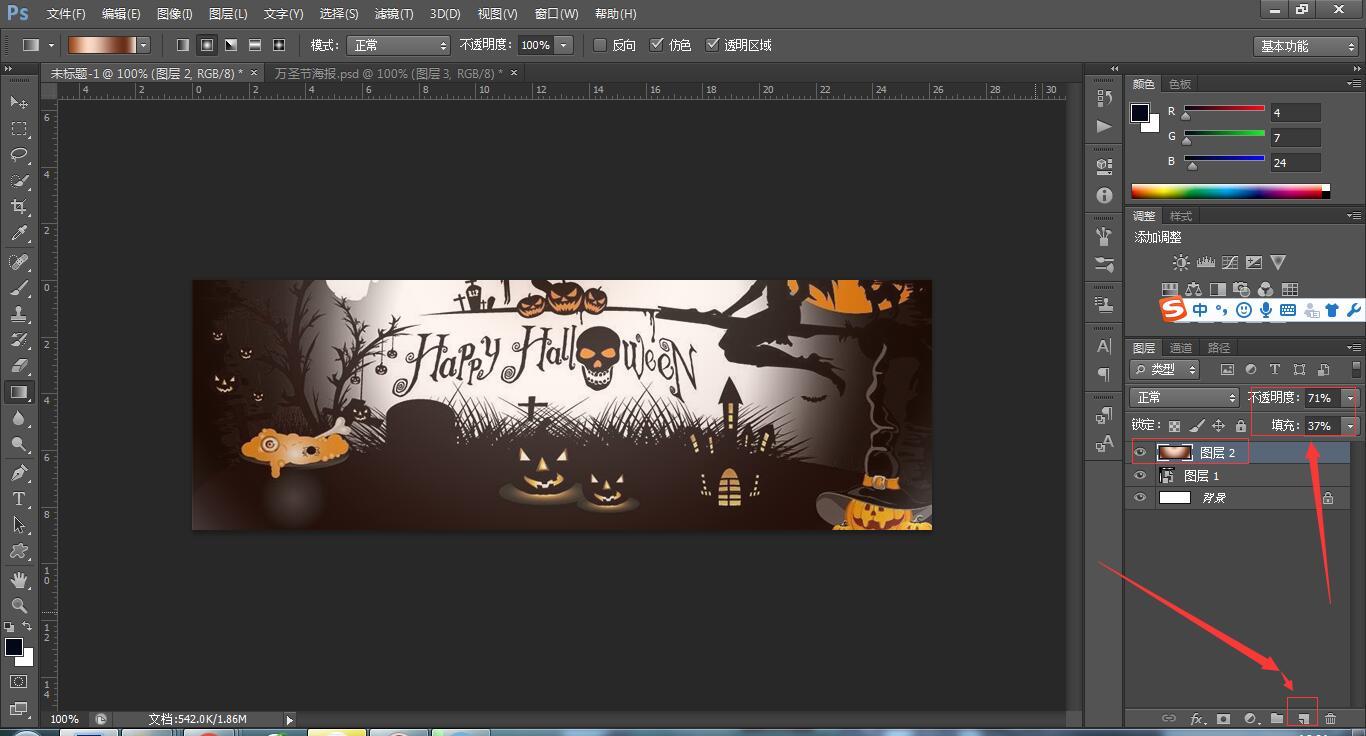Open the 模式 blend mode dropdown in options bar
Viewport: 1366px width, 736px height.
(398, 45)
